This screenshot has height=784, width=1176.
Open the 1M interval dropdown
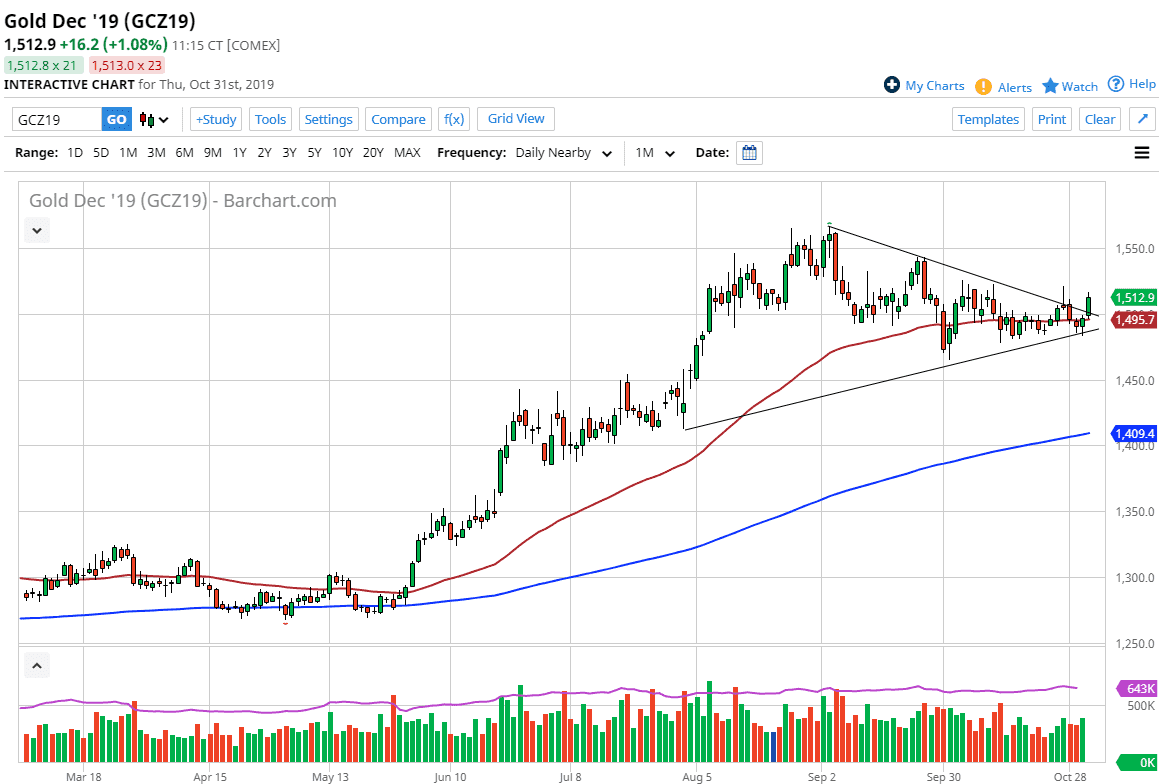click(x=655, y=153)
